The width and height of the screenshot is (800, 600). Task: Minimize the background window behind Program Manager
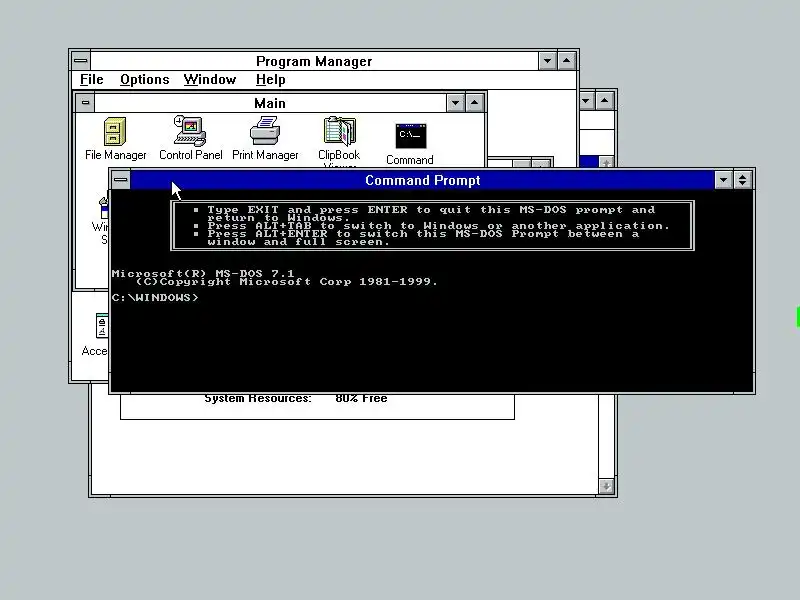[x=586, y=101]
